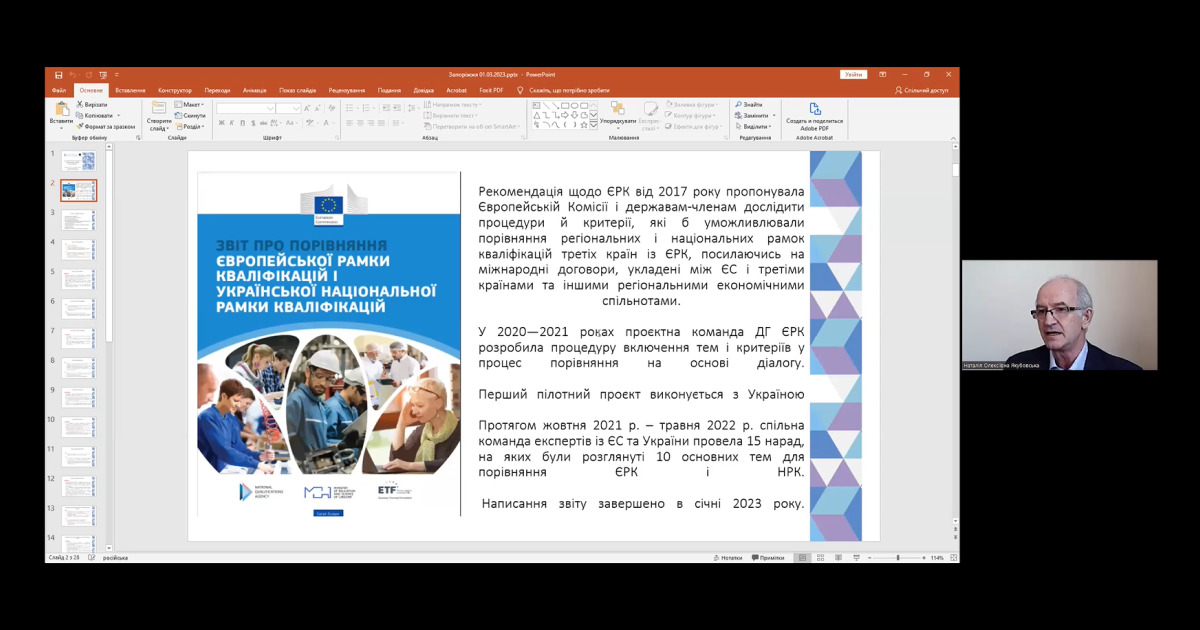Click the Спільний доступ share button

coord(922,90)
